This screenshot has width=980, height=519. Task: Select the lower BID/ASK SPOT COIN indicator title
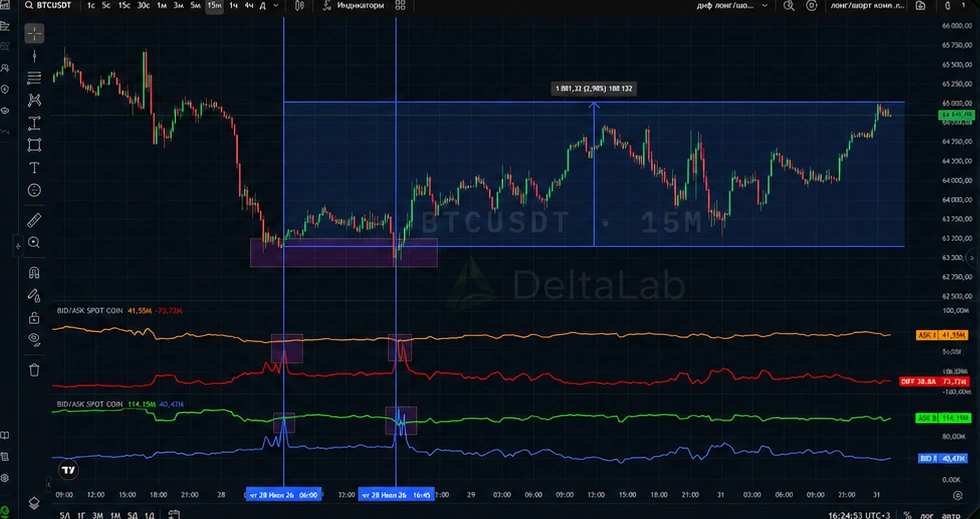(x=90, y=404)
